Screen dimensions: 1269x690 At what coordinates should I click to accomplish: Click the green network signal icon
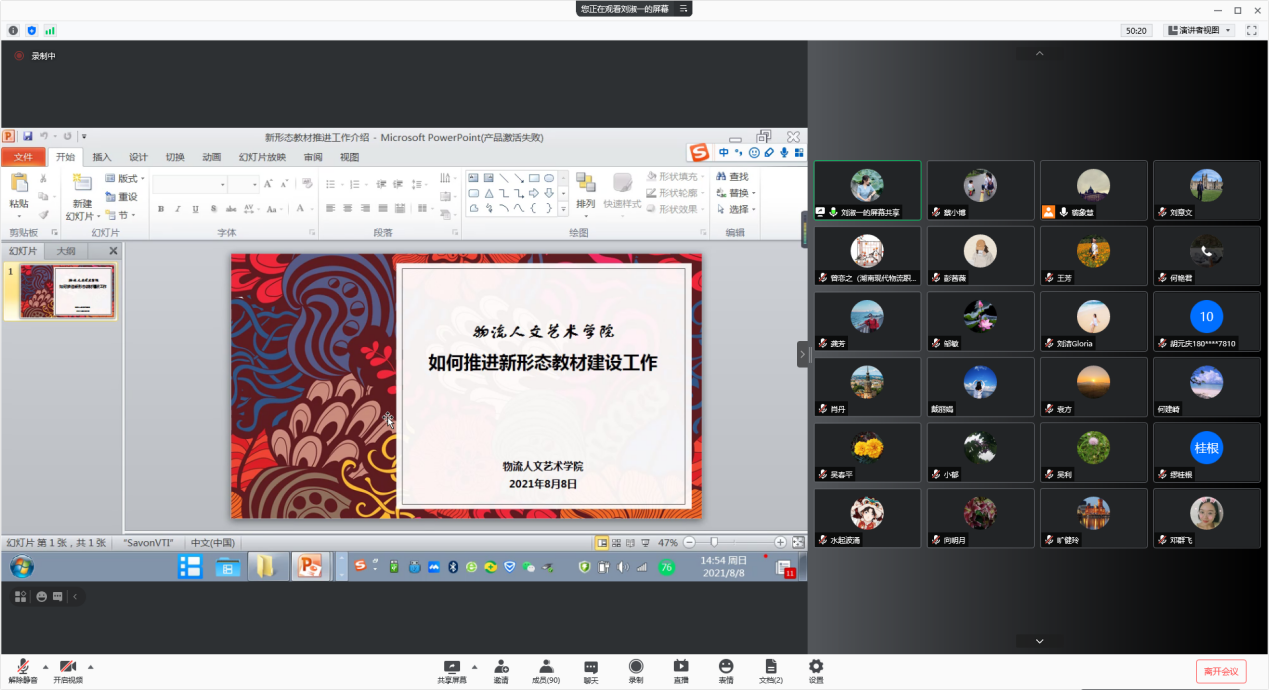click(49, 31)
